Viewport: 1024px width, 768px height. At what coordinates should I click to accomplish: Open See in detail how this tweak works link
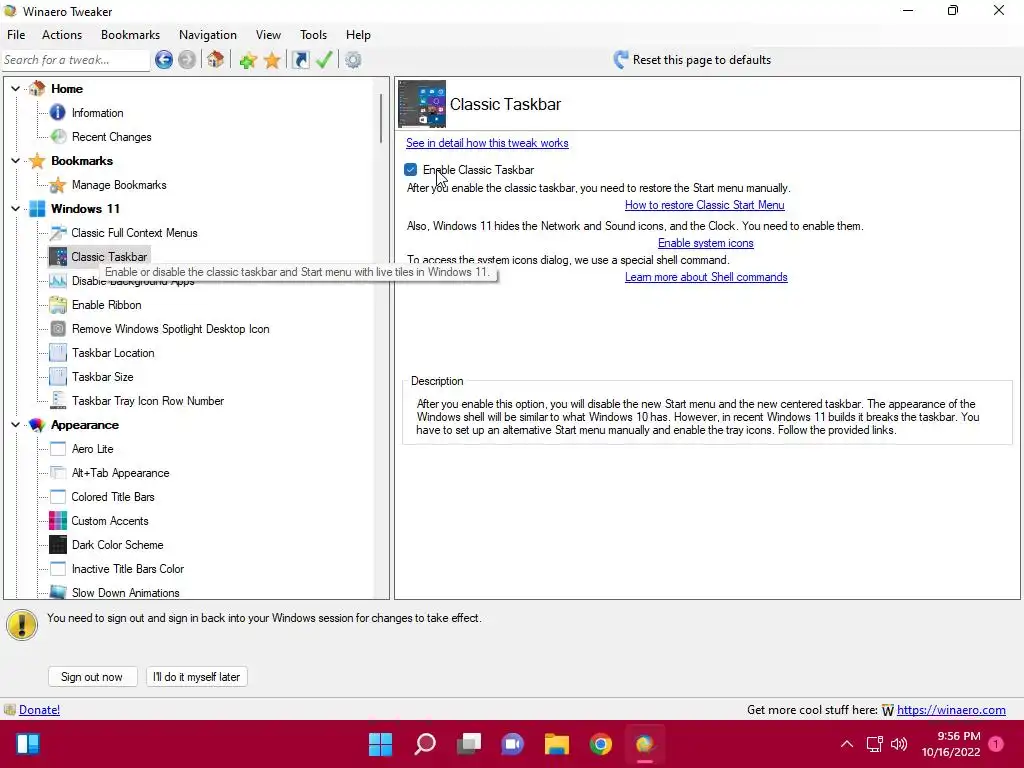487,143
